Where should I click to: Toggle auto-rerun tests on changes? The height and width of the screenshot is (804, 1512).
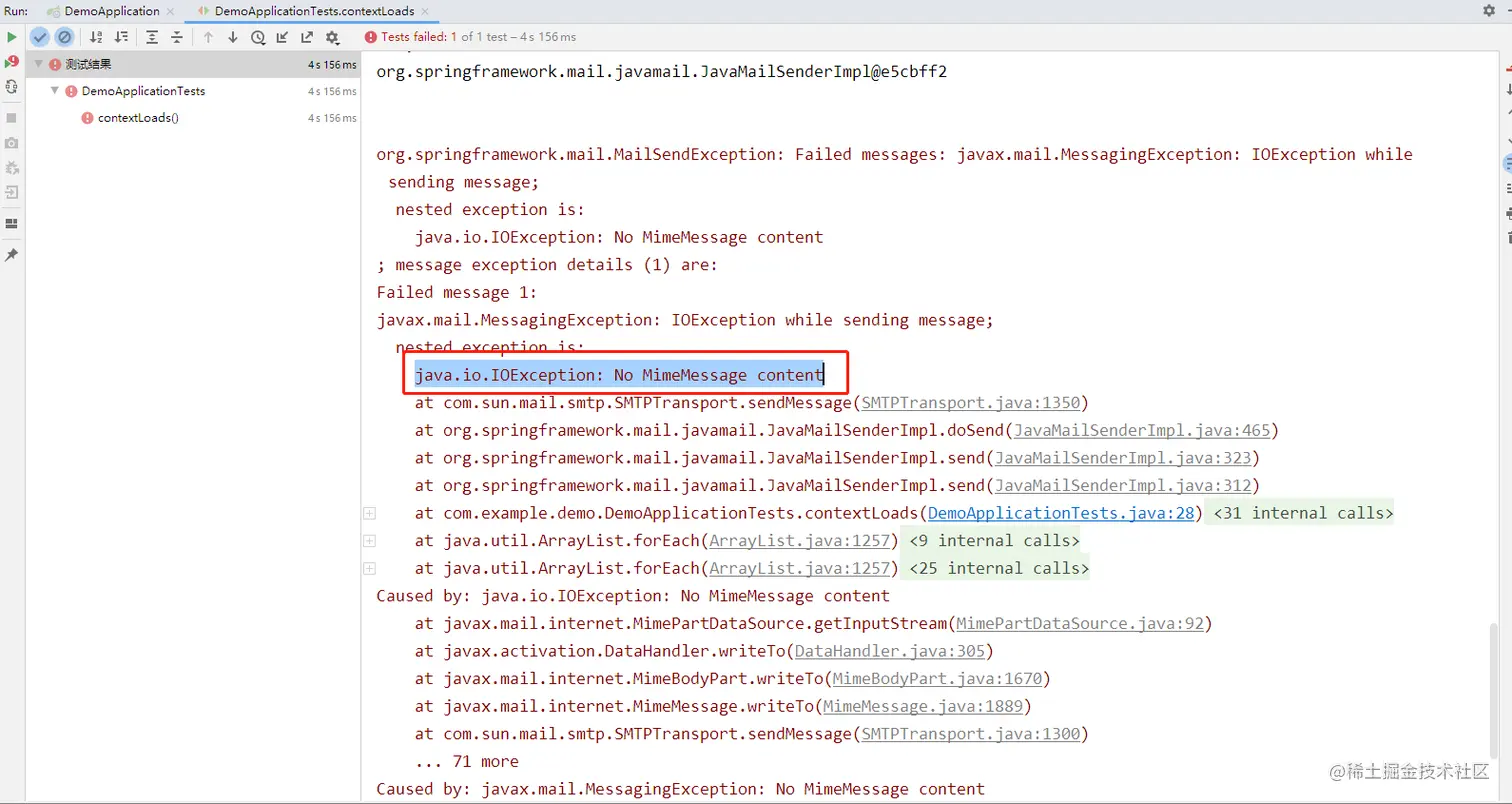pyautogui.click(x=10, y=88)
